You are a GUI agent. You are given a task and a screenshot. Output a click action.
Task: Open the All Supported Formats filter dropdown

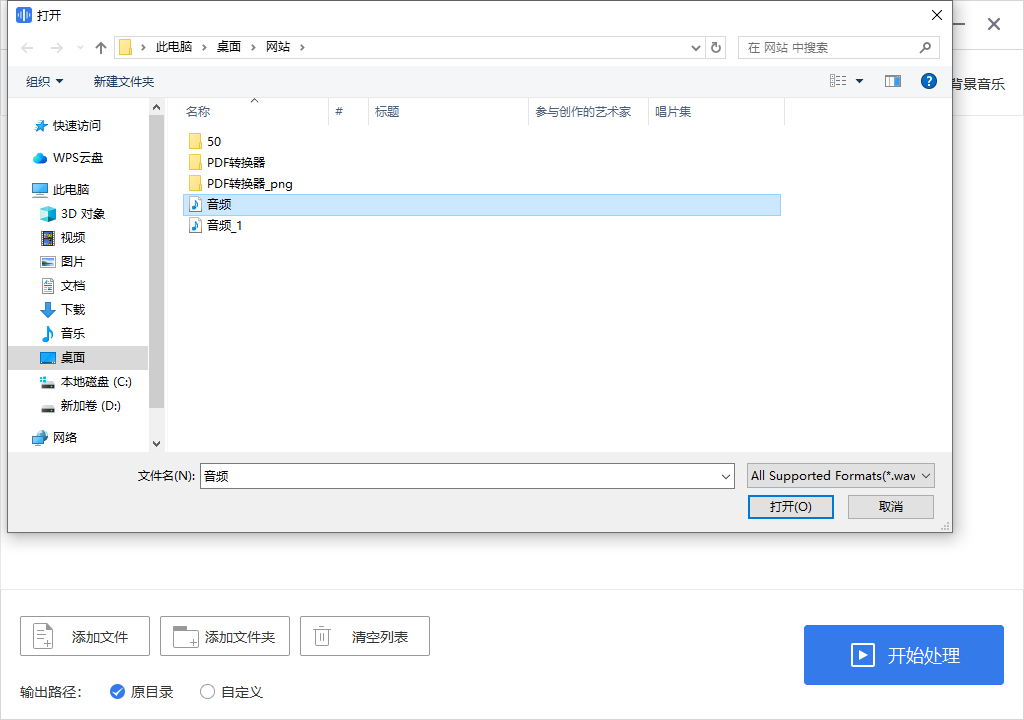click(x=840, y=476)
